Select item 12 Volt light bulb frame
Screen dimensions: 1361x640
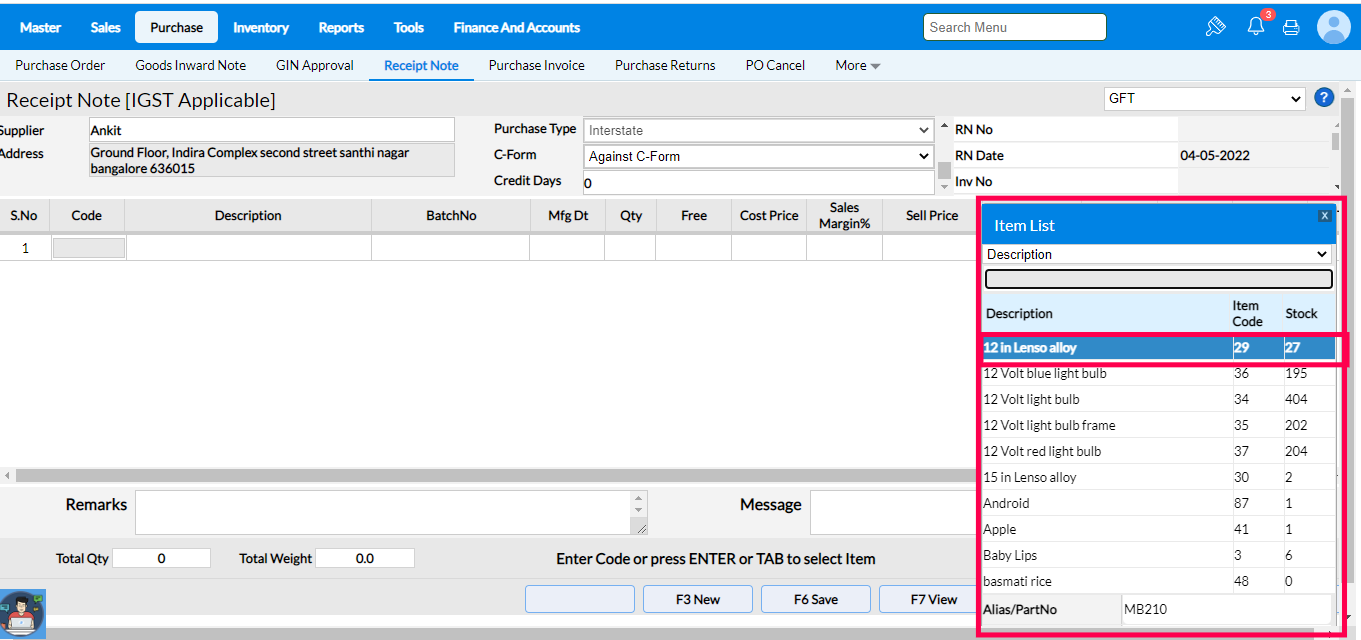tap(1158, 425)
